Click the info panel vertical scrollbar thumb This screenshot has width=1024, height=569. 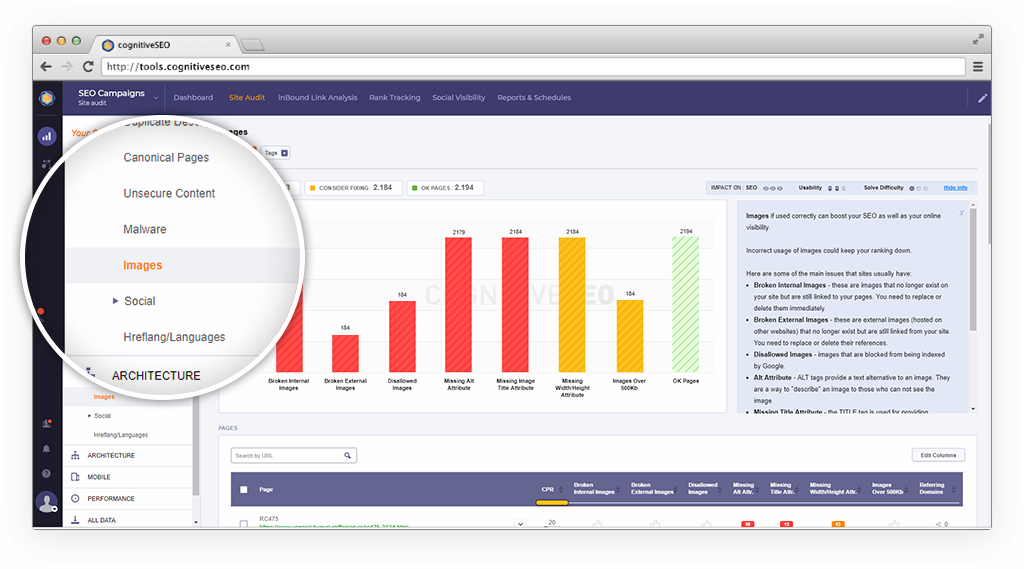click(x=973, y=269)
